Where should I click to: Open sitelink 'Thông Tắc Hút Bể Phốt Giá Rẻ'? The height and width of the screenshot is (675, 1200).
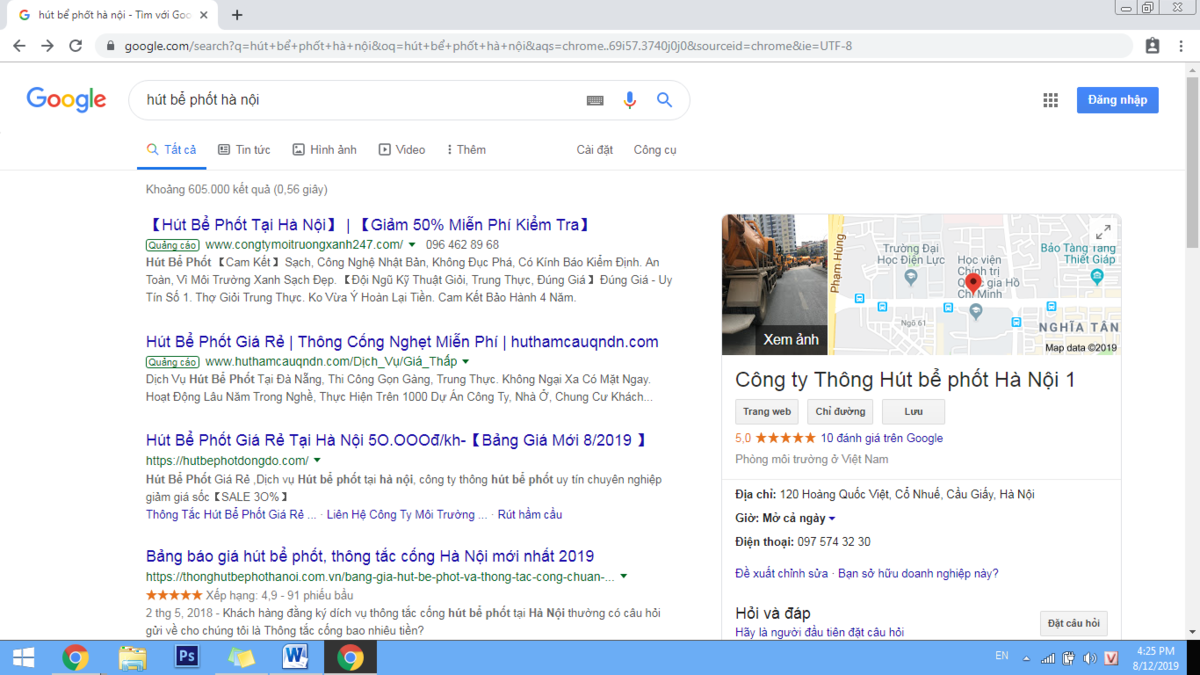click(231, 515)
